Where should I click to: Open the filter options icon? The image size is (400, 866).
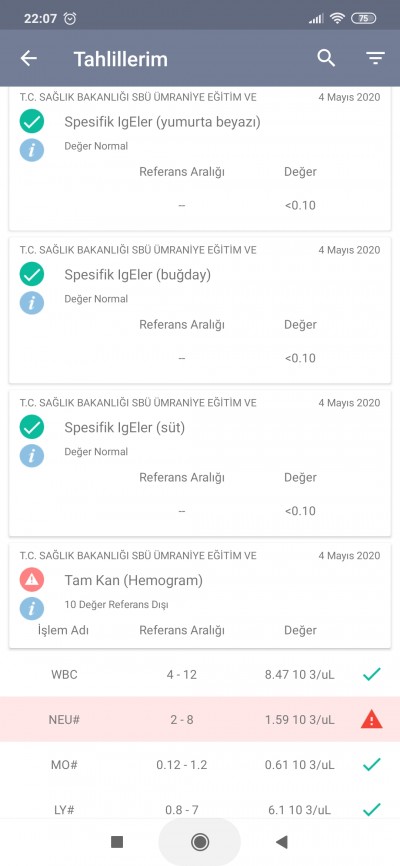(375, 58)
